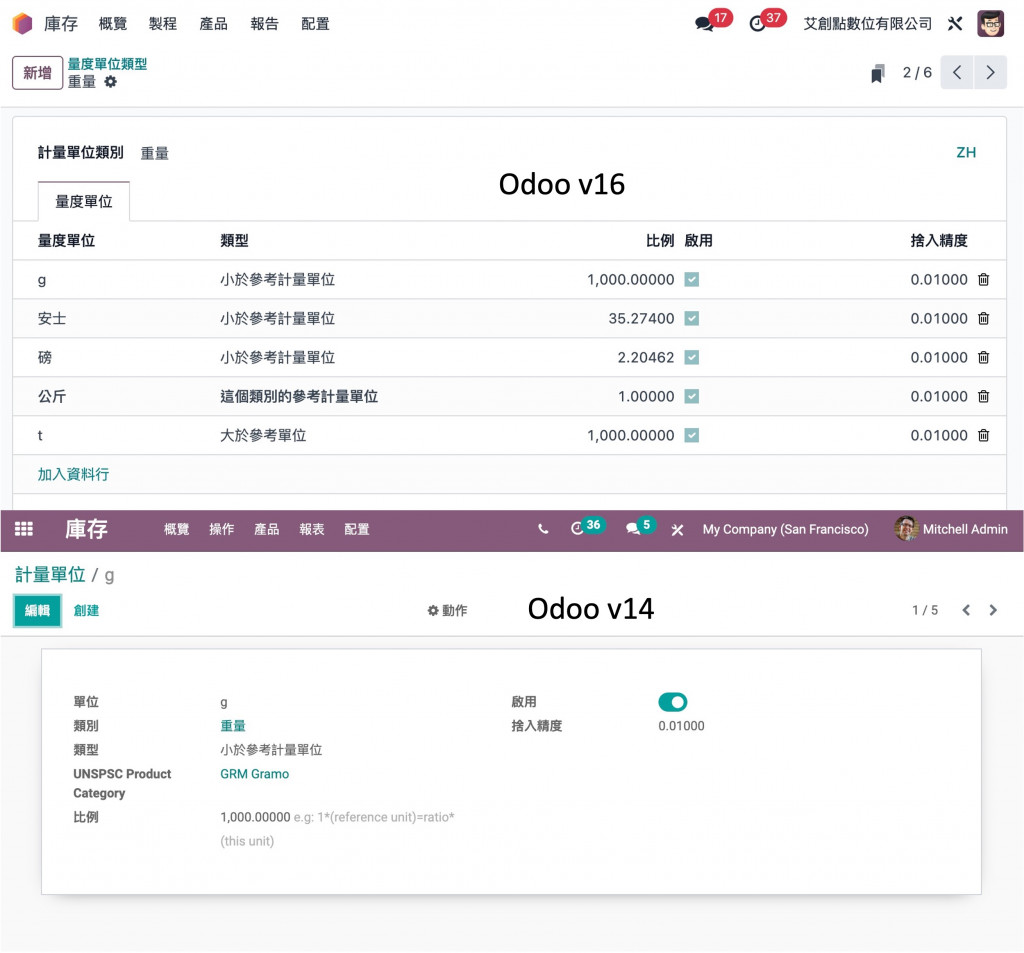Open the v14 apps grid menu icon
The width and height of the screenshot is (1024, 953).
[24, 529]
